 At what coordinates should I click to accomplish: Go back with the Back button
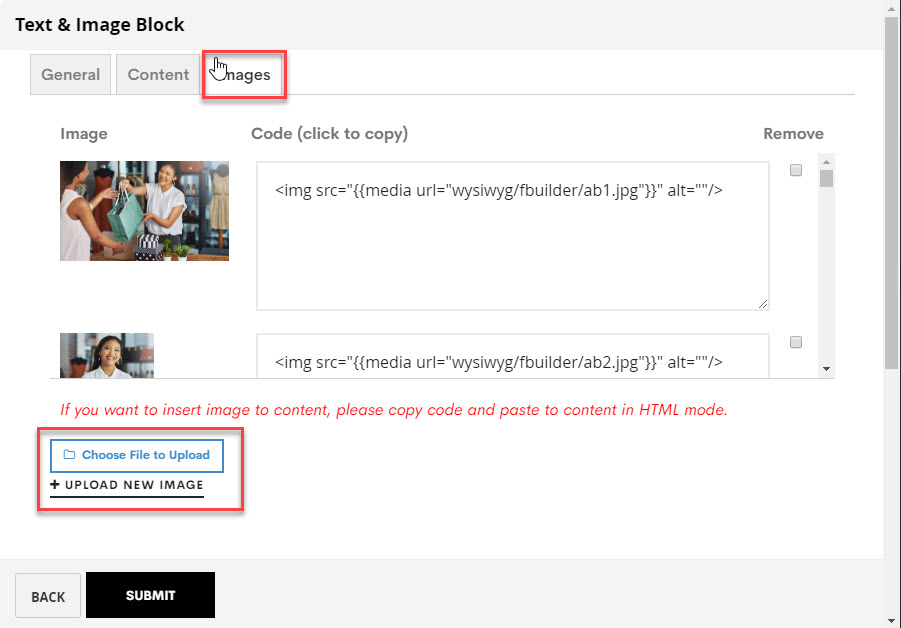[48, 596]
